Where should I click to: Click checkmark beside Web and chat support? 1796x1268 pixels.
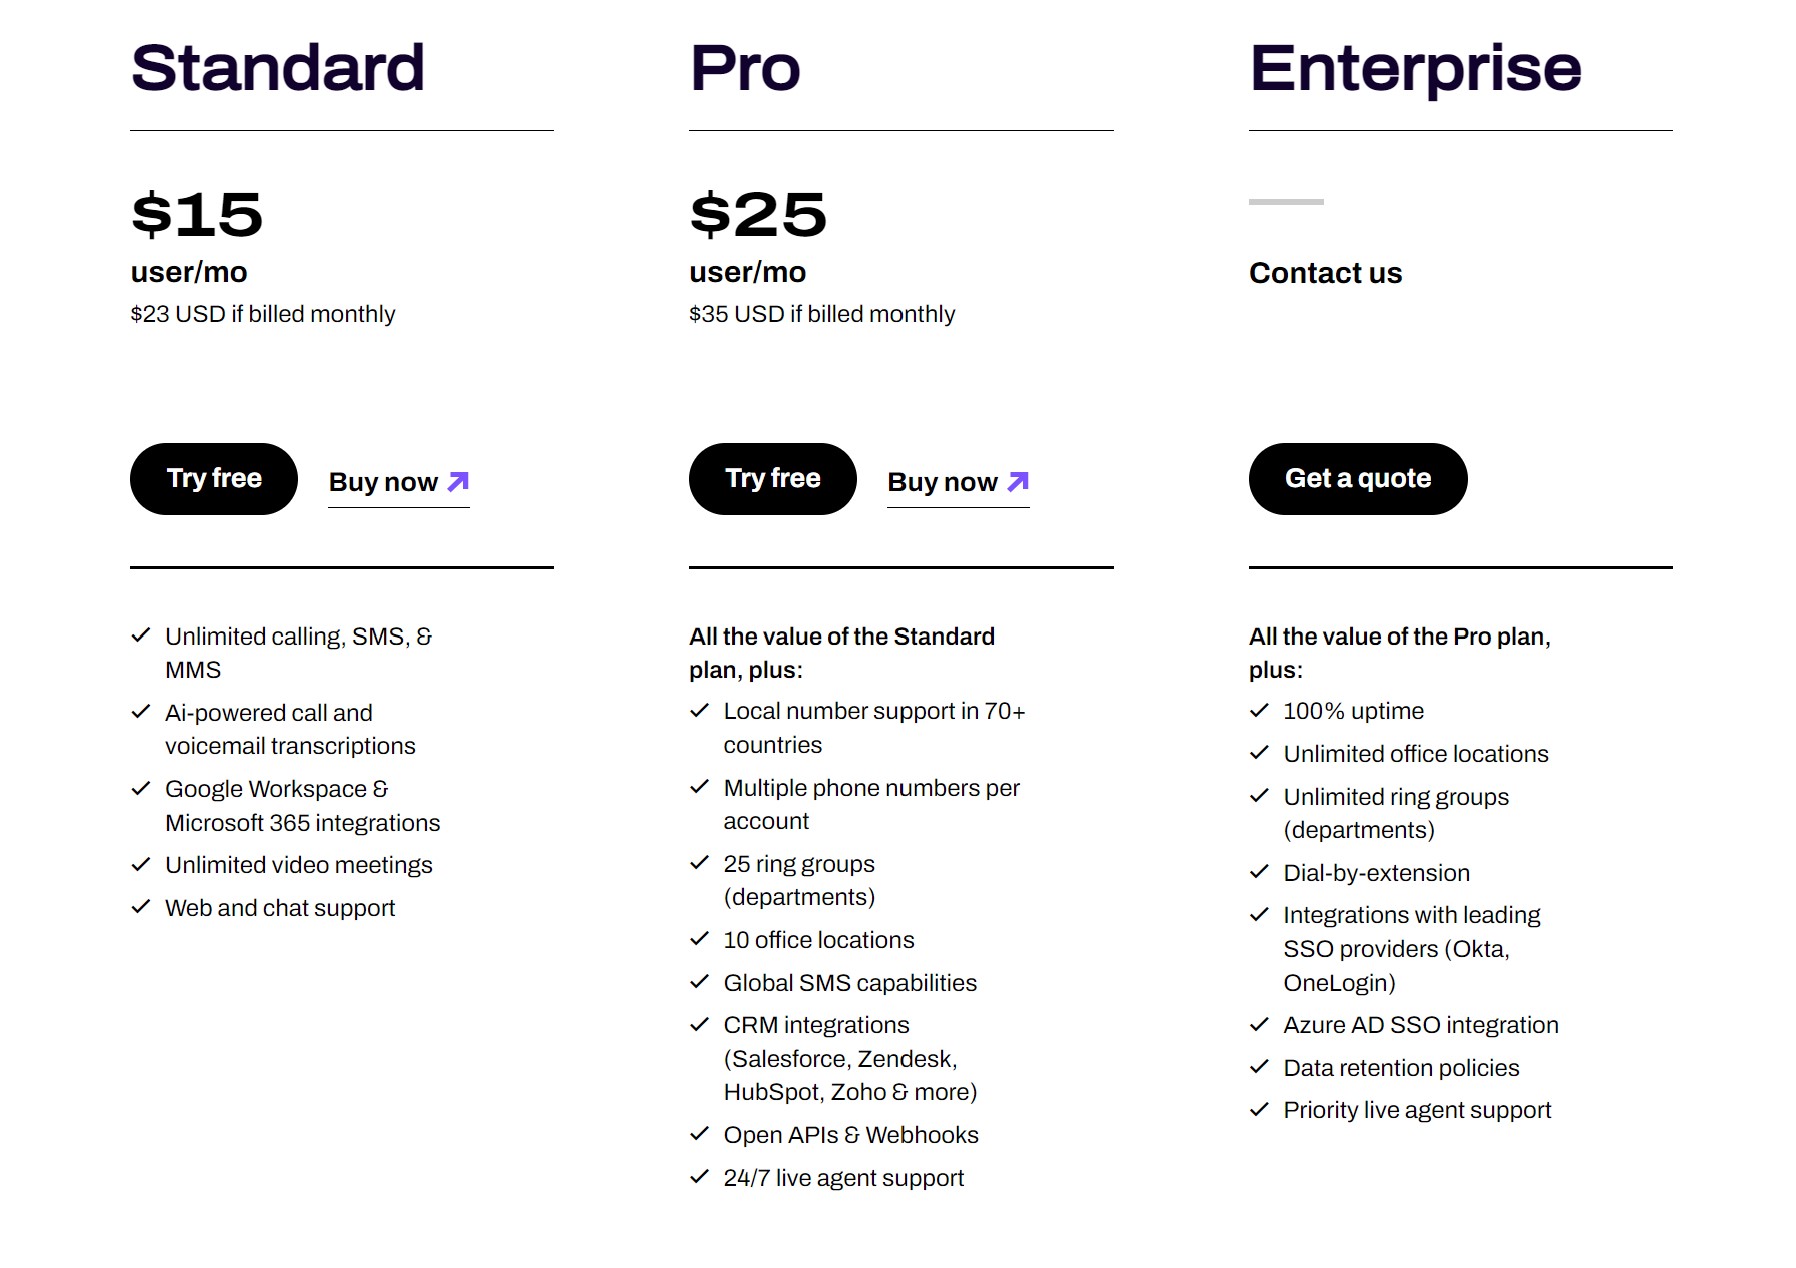141,908
